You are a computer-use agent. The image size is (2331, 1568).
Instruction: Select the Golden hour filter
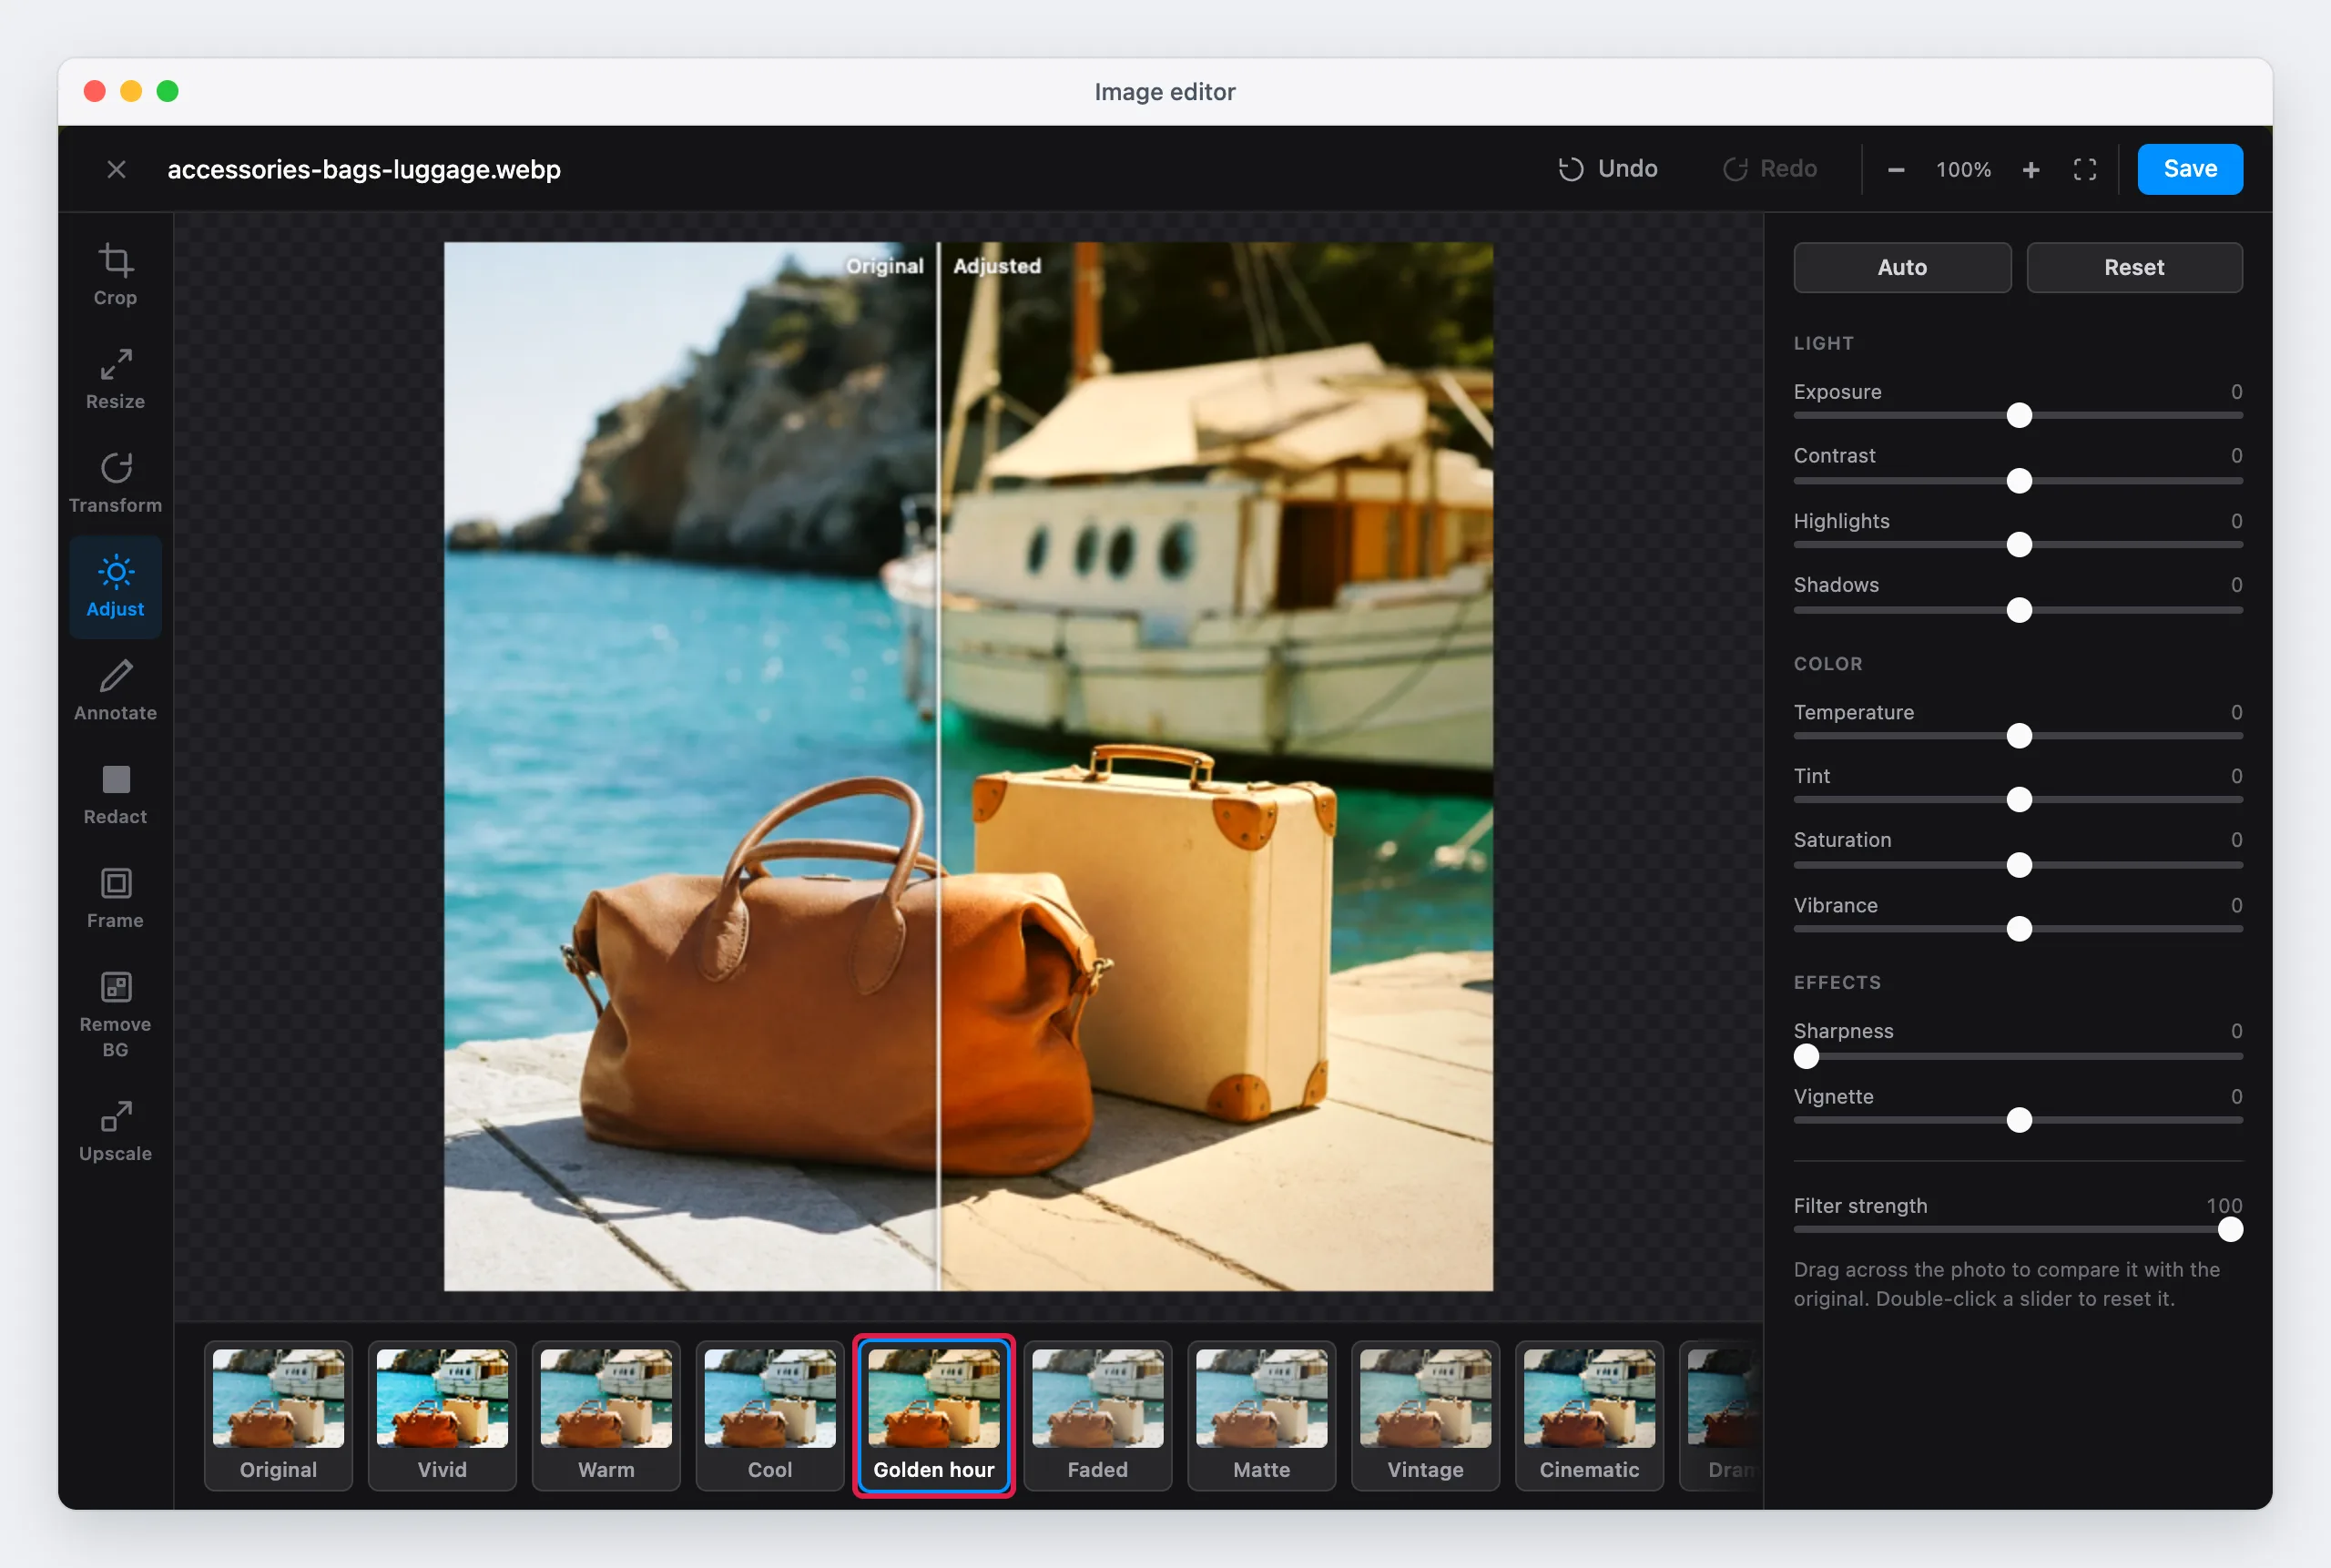[x=934, y=1415]
